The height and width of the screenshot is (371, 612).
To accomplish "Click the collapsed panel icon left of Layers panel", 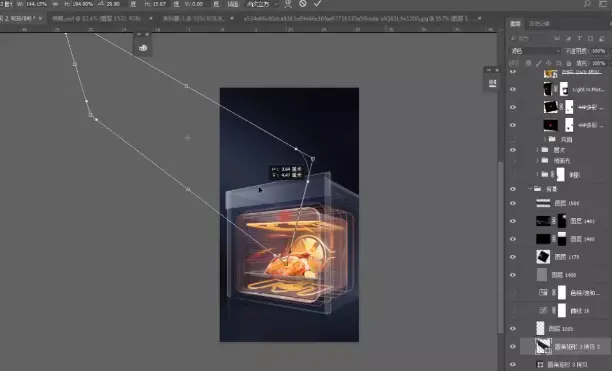I will 492,83.
